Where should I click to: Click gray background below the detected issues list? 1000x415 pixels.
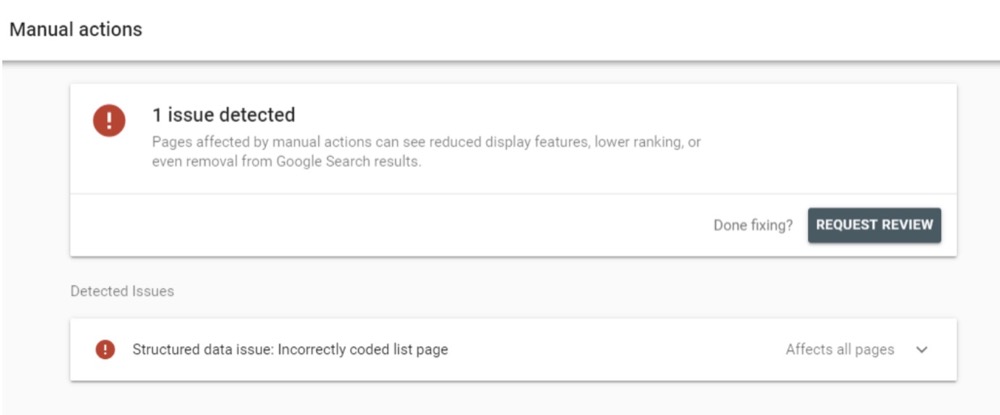(500, 398)
